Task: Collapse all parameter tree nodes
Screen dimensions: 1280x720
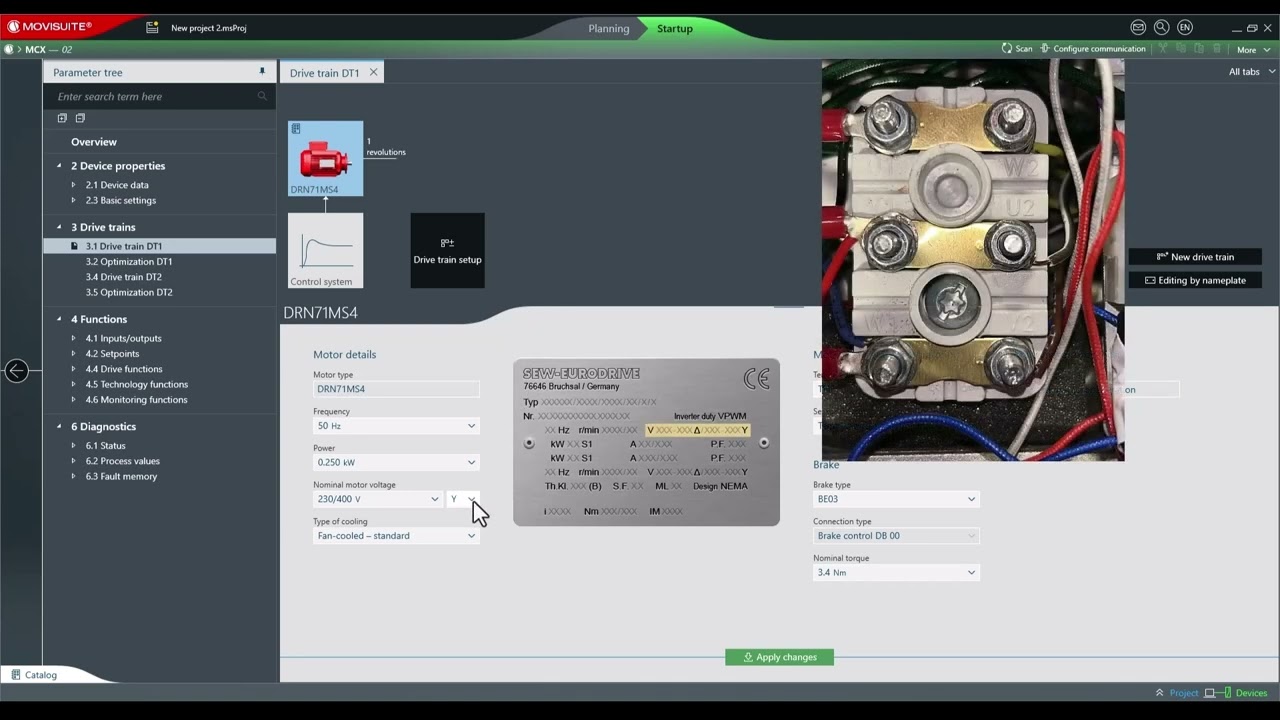Action: 80,118
